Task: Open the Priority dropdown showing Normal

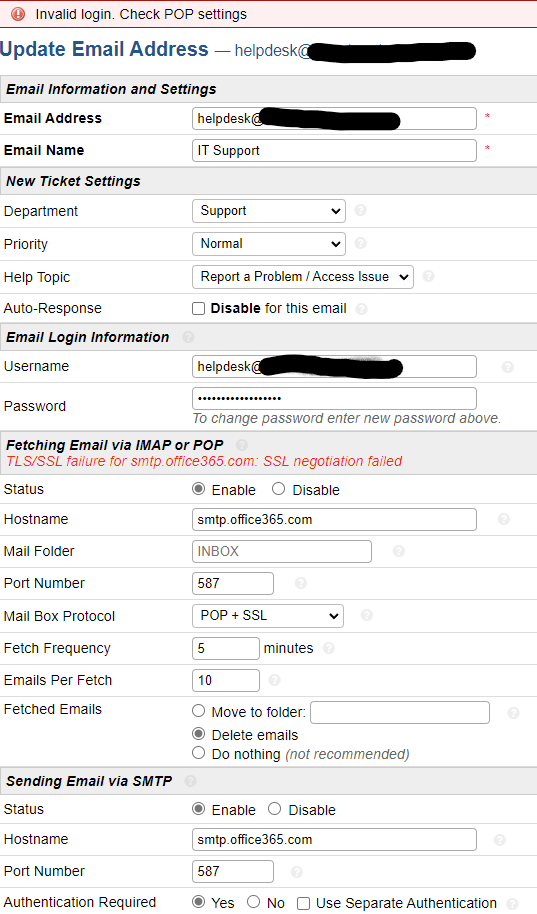Action: pos(269,244)
